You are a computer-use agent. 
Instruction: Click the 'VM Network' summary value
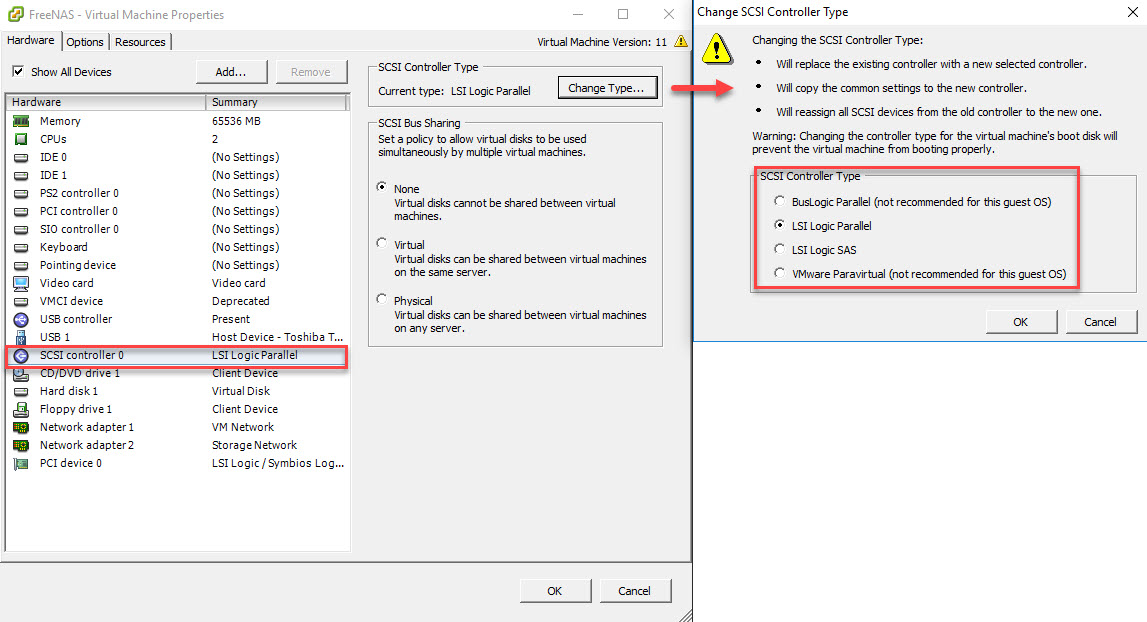pyautogui.click(x=243, y=427)
